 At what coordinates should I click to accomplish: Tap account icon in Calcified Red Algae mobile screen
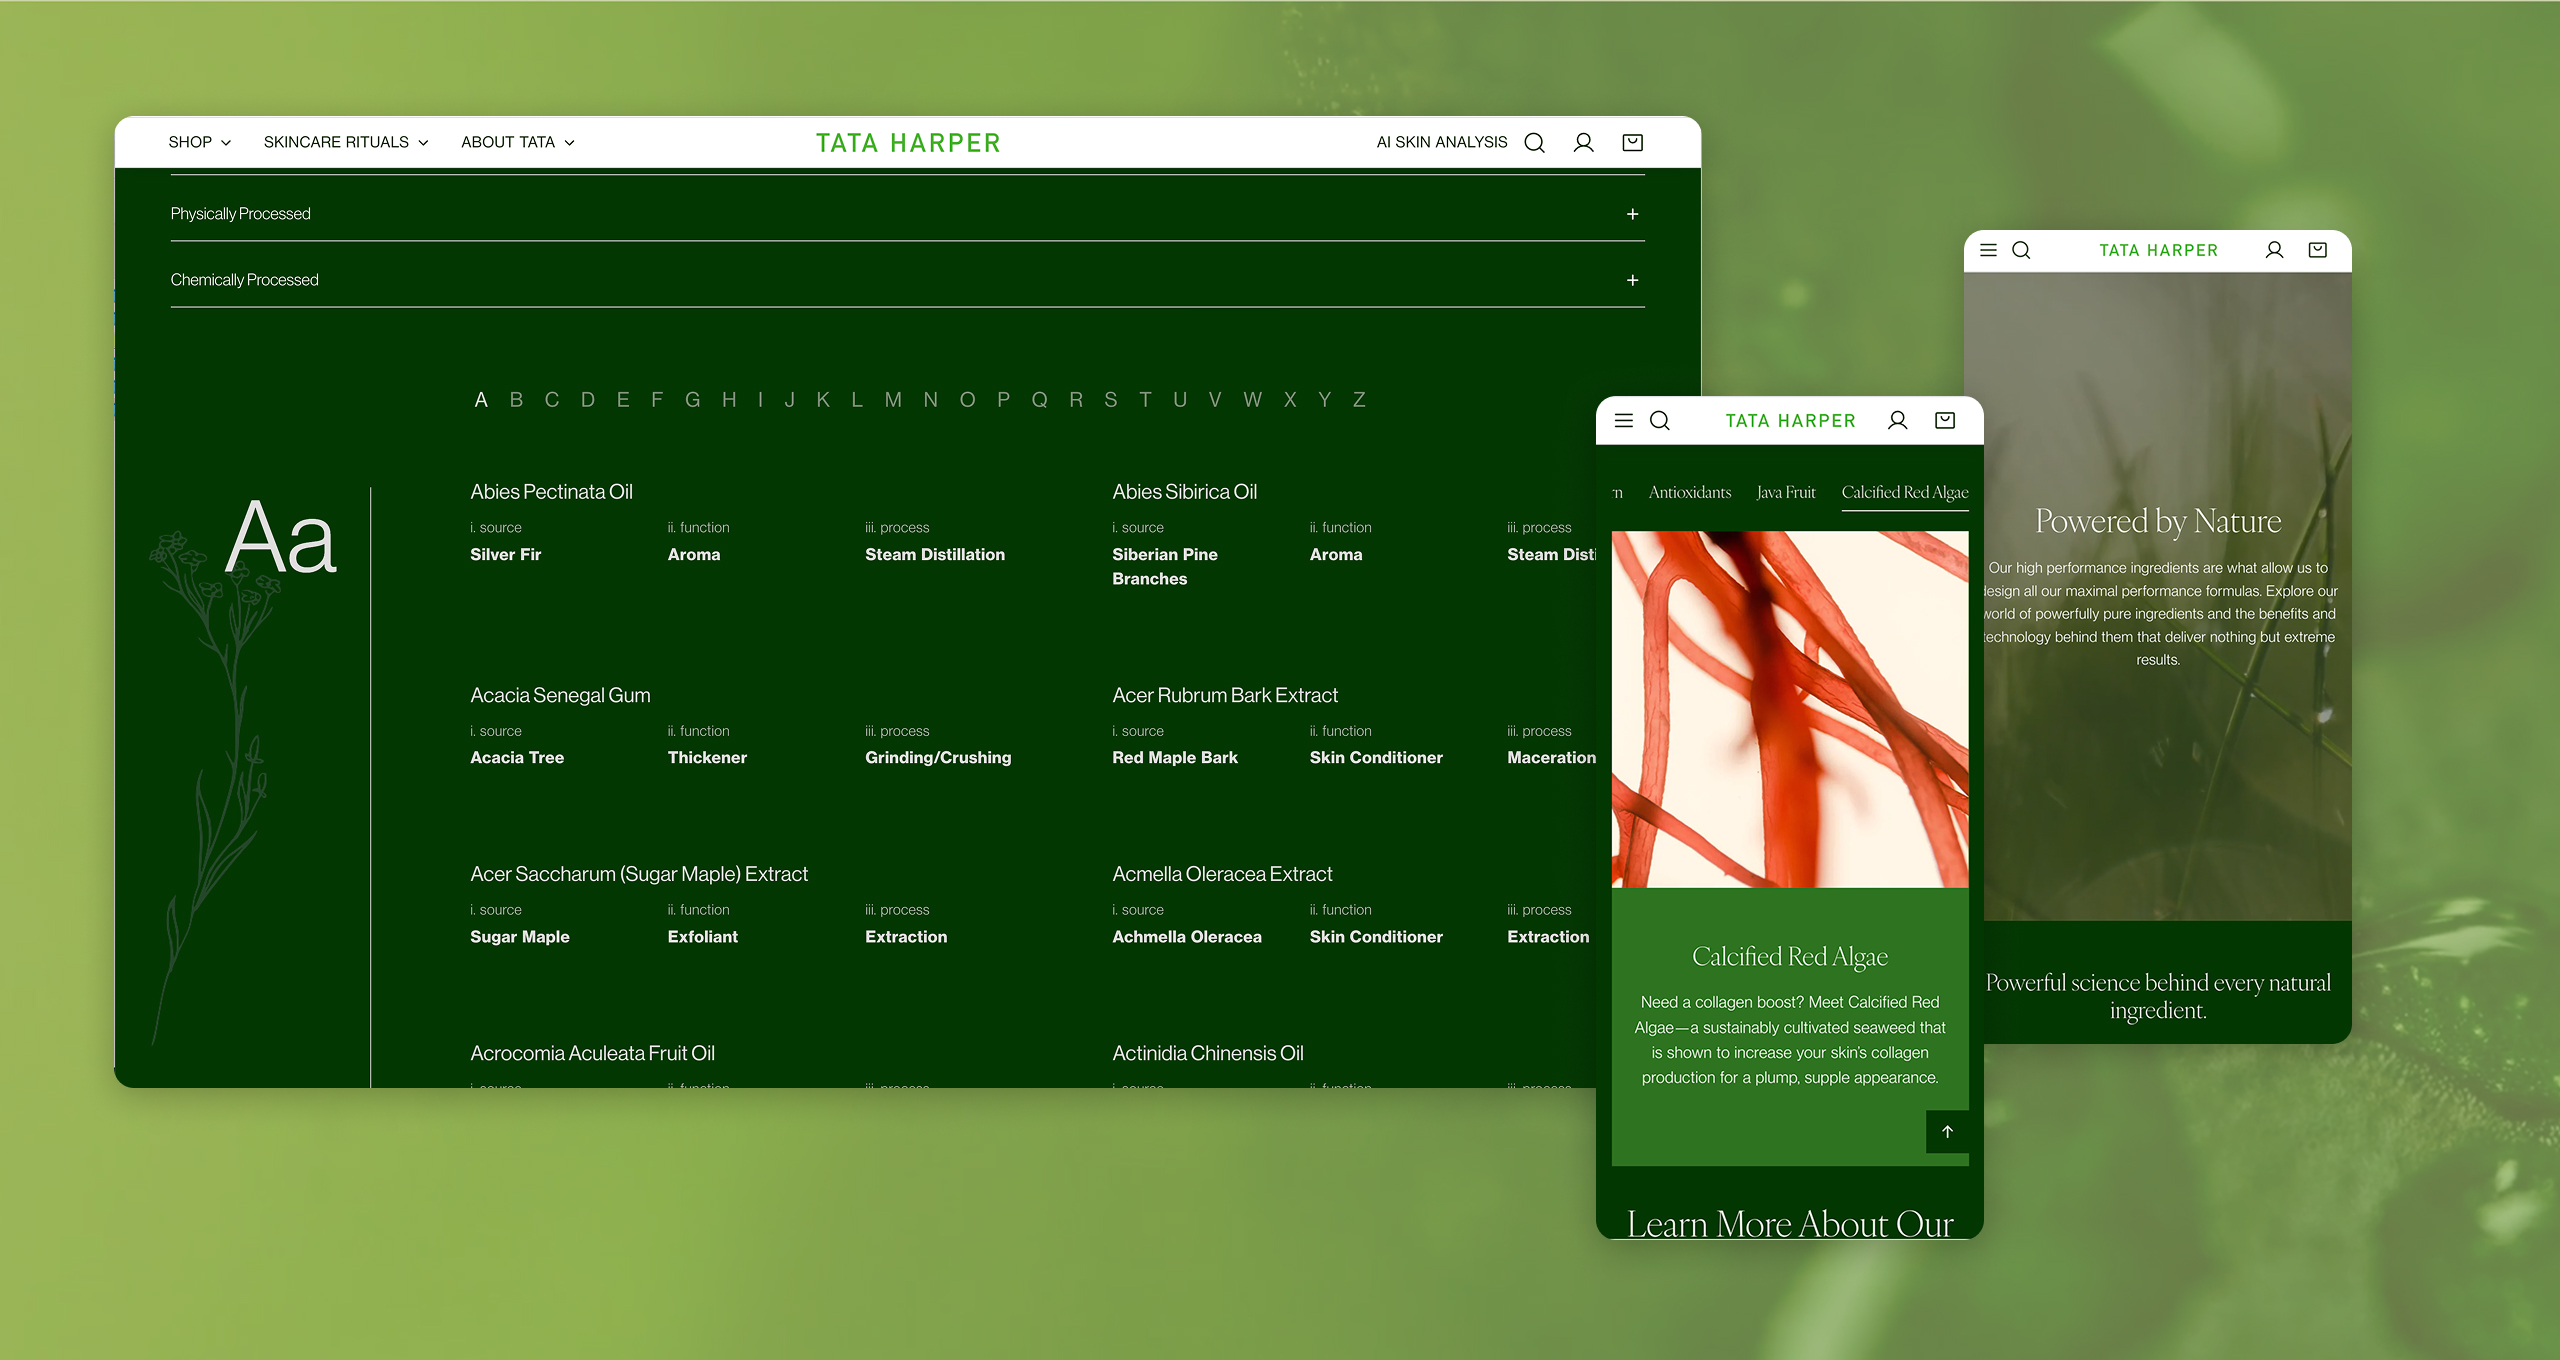click(x=1897, y=420)
